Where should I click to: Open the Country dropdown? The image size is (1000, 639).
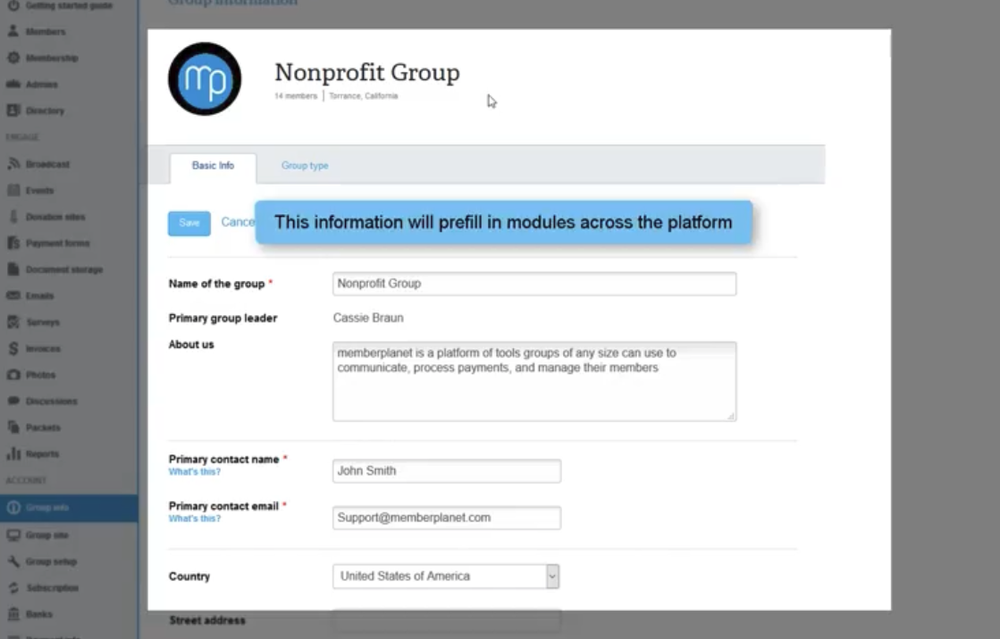click(446, 577)
